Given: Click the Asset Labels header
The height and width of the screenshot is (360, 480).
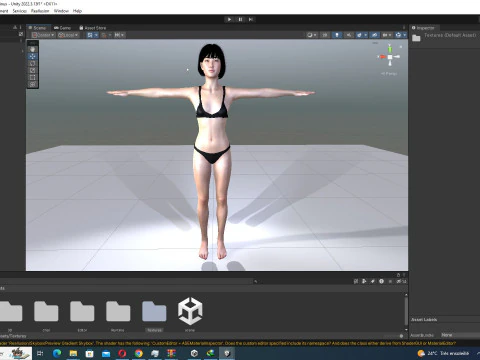Looking at the screenshot, I should pos(424,319).
